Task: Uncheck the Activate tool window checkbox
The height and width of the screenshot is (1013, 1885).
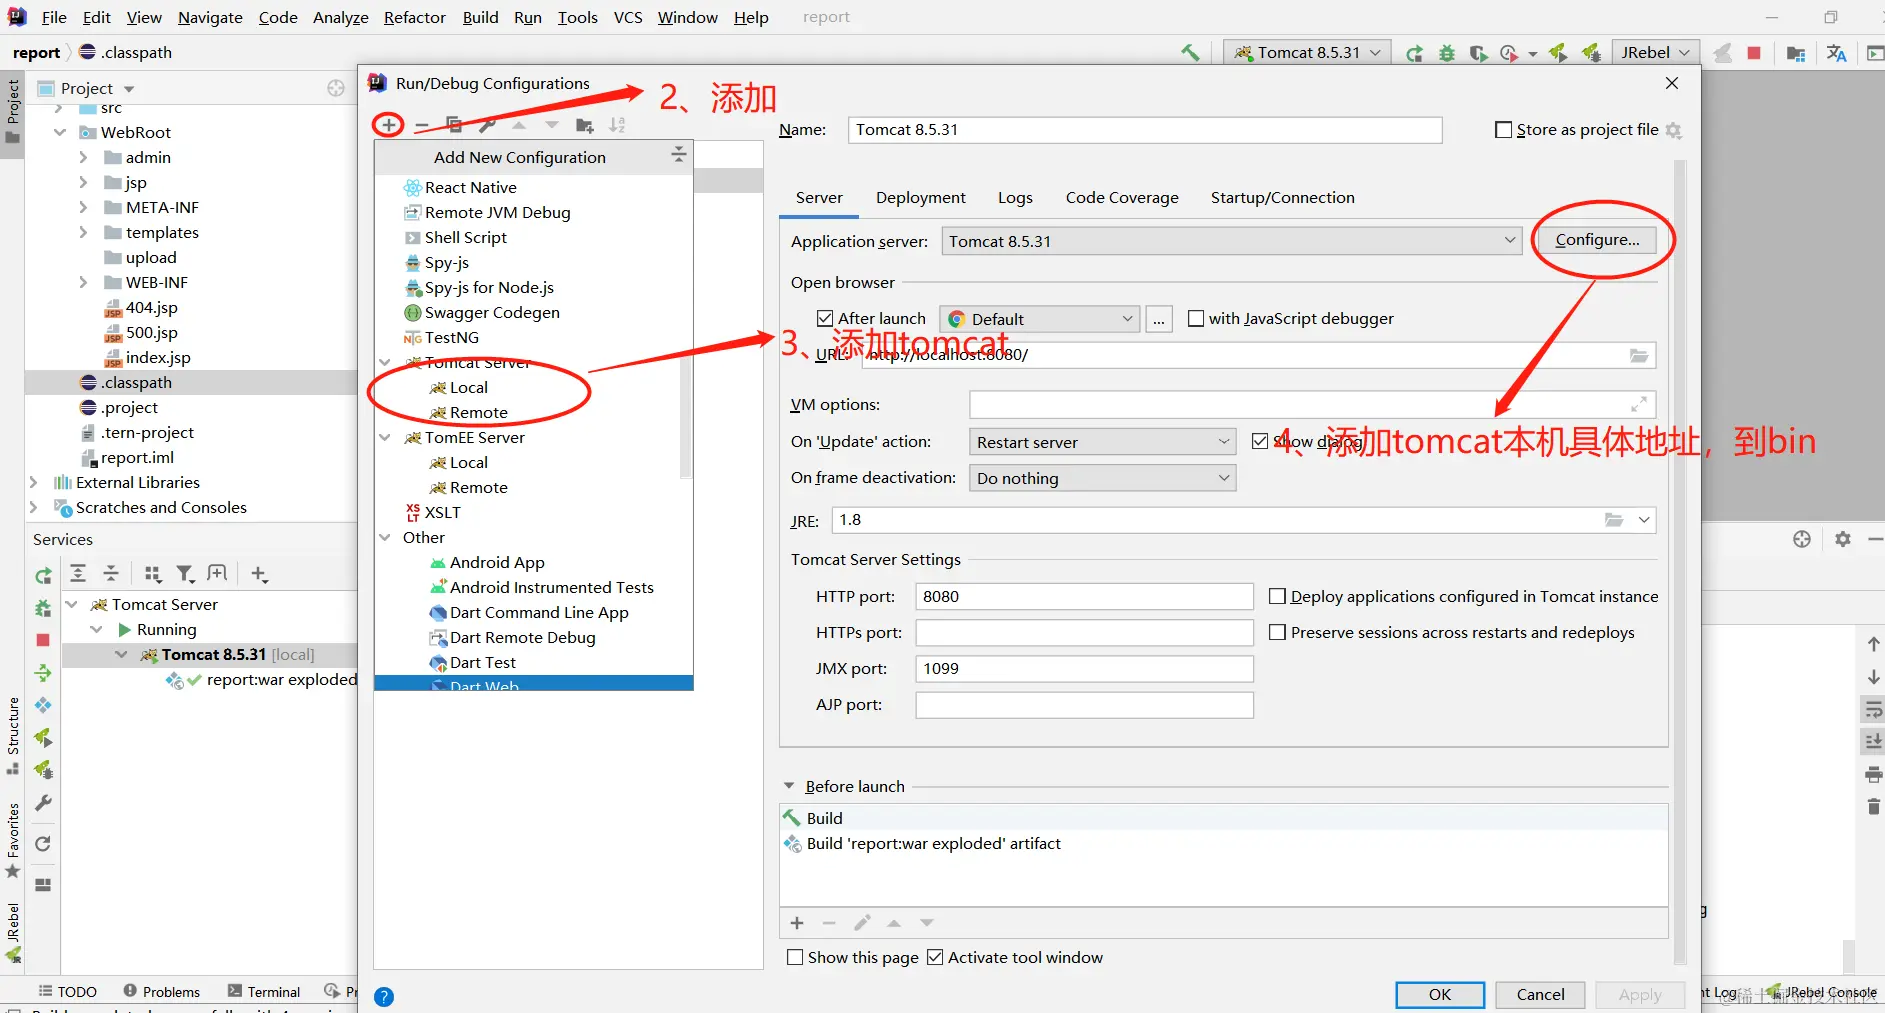Action: tap(935, 957)
